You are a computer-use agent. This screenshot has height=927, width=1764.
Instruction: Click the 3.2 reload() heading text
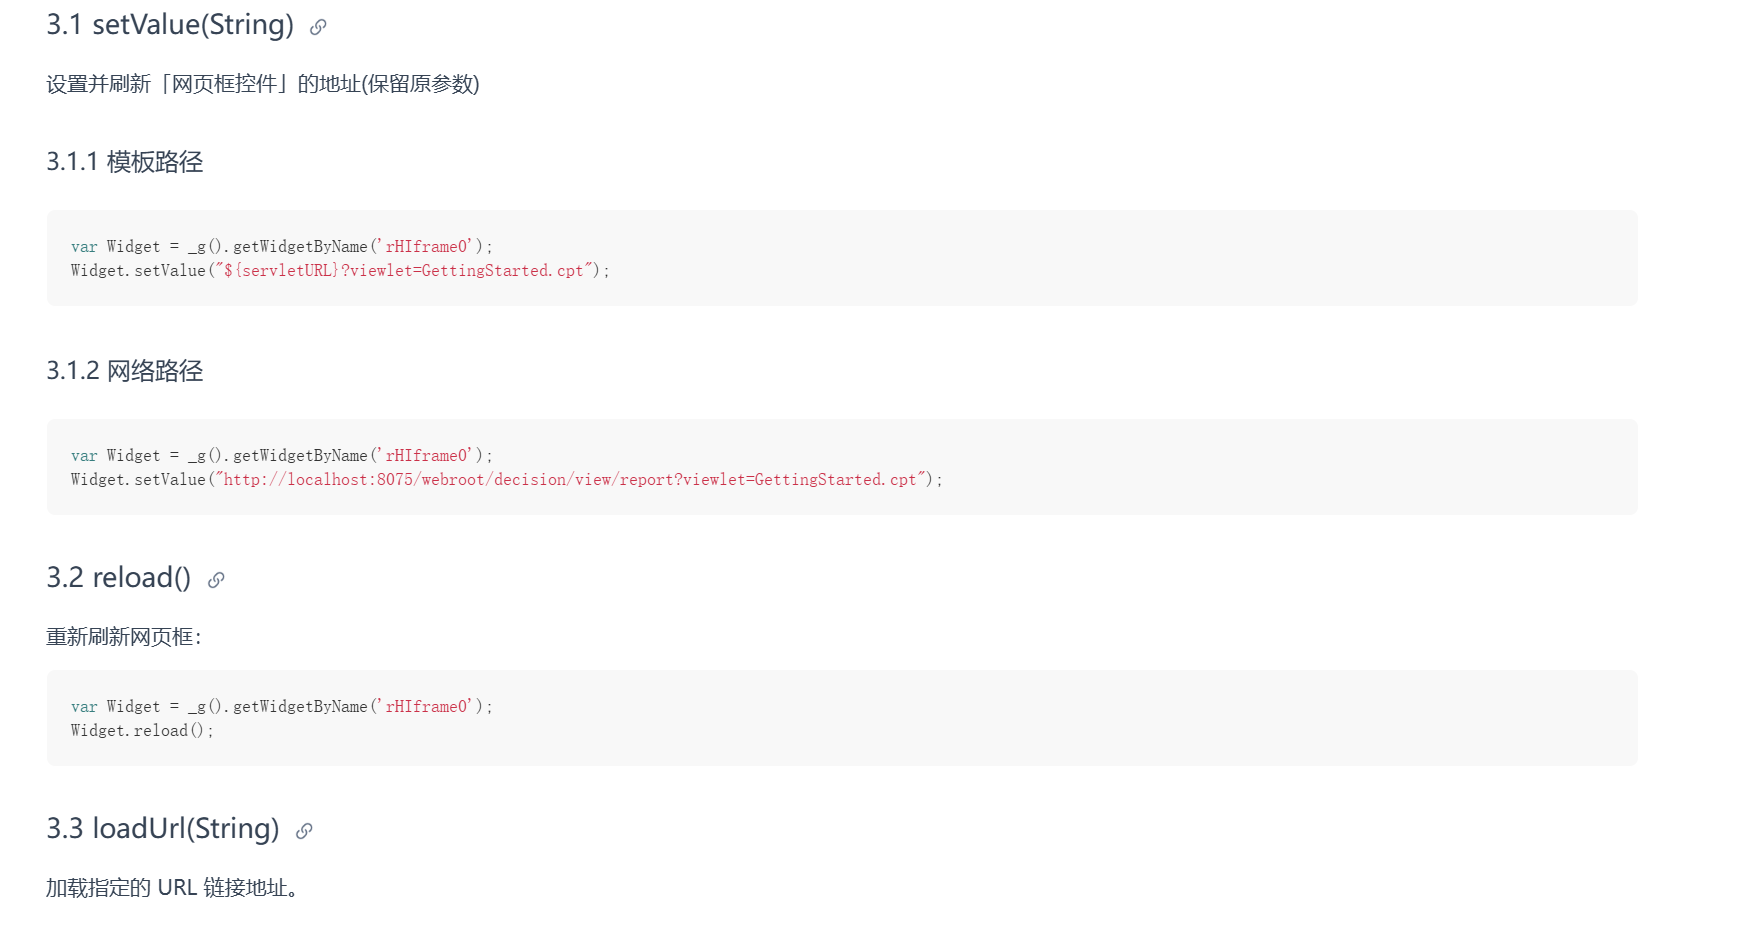(x=118, y=578)
